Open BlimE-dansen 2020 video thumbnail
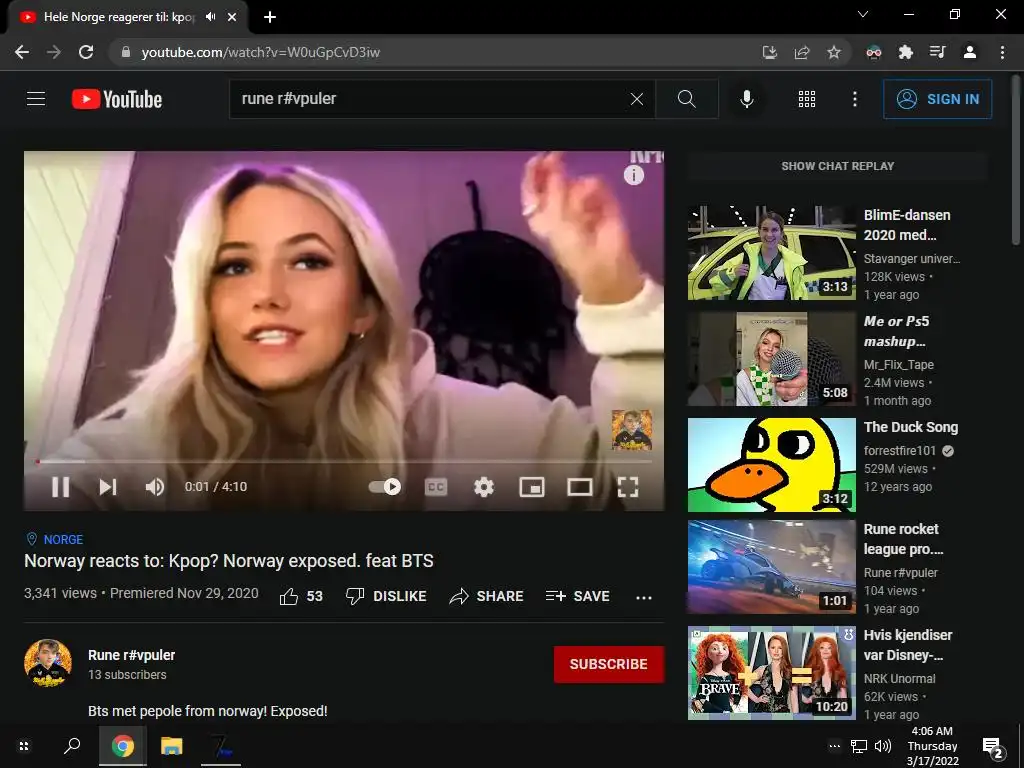This screenshot has width=1024, height=768. click(771, 253)
